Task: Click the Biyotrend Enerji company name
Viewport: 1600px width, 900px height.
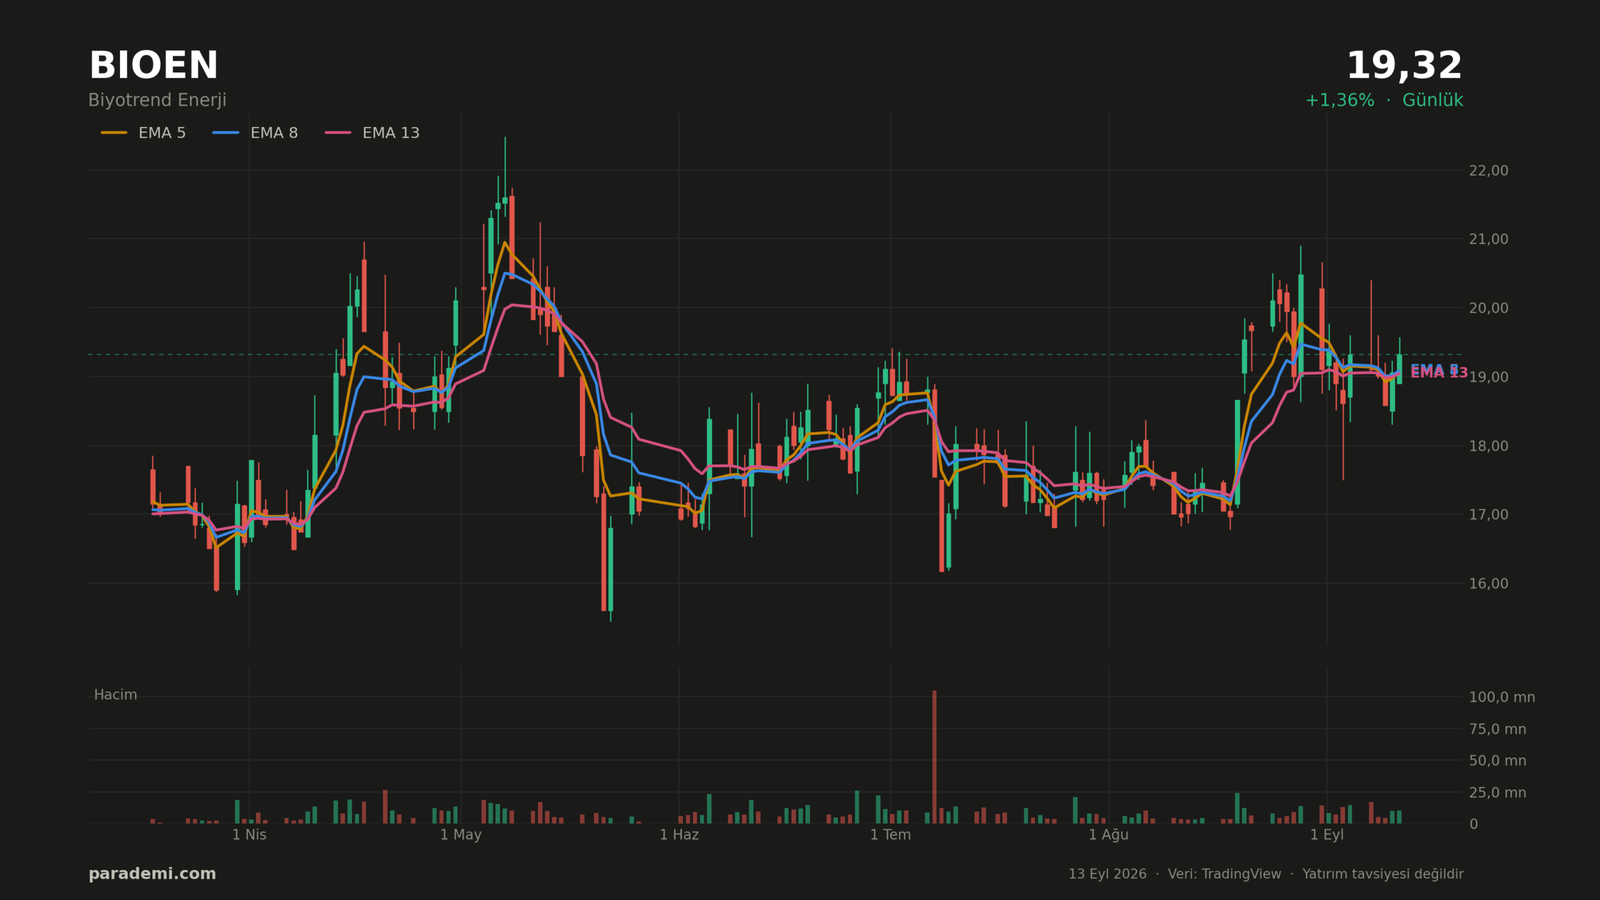Action: [x=157, y=101]
